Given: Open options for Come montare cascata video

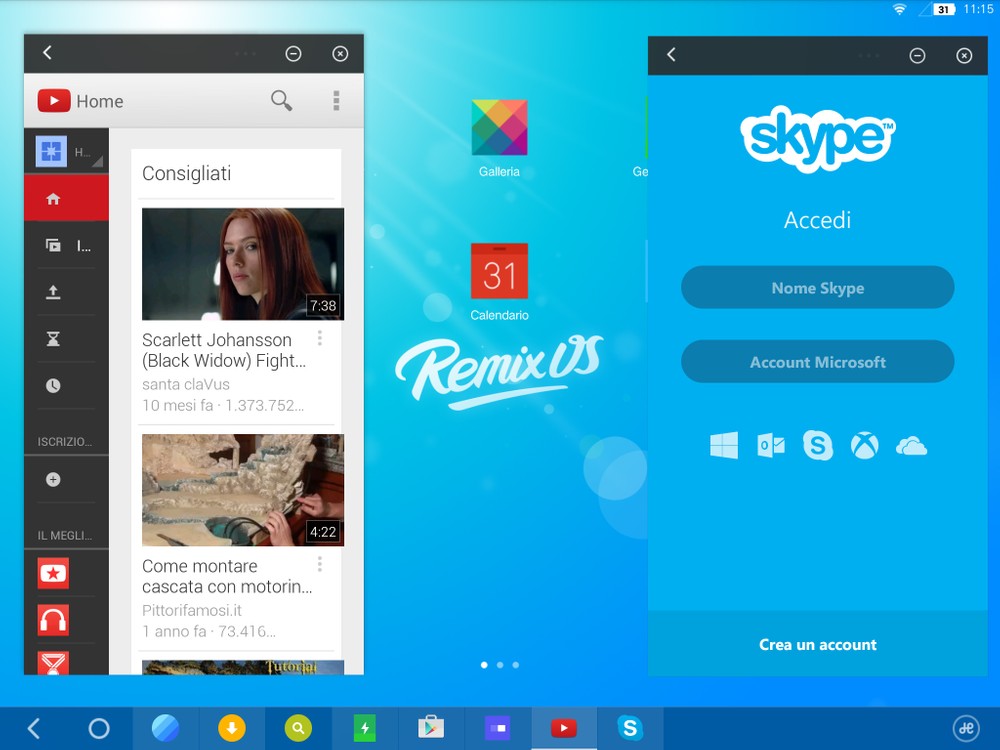Looking at the screenshot, I should coord(320,564).
